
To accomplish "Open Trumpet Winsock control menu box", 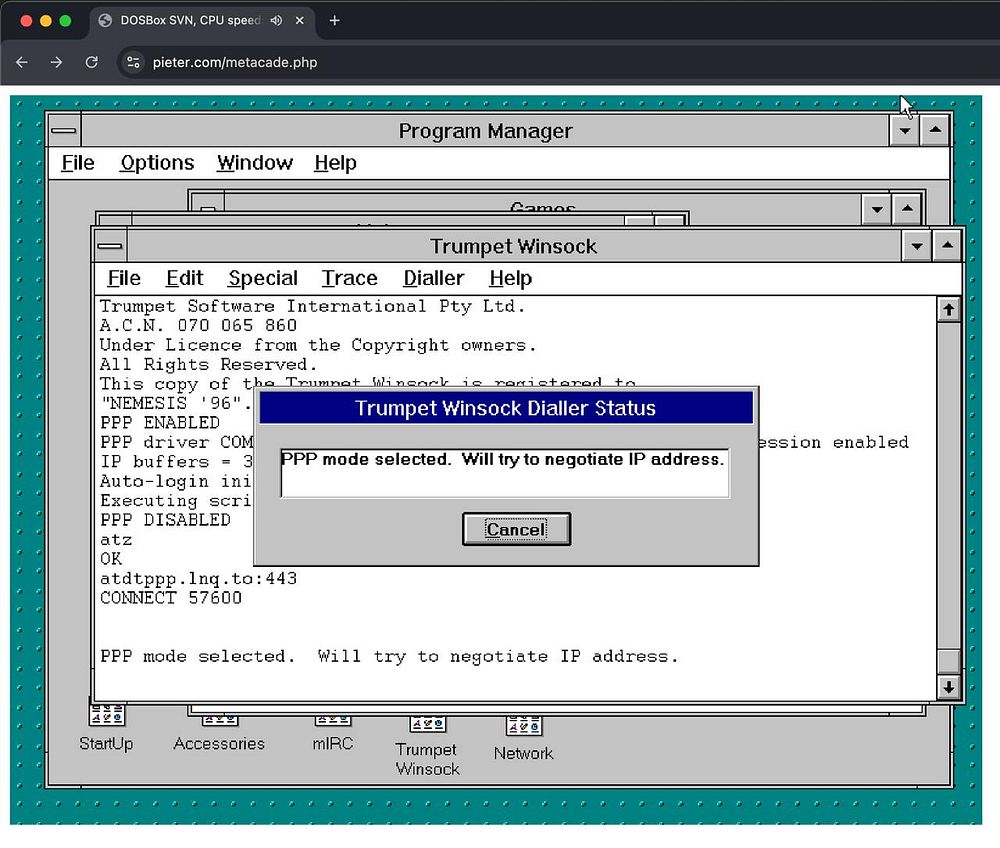I will pyautogui.click(x=110, y=246).
